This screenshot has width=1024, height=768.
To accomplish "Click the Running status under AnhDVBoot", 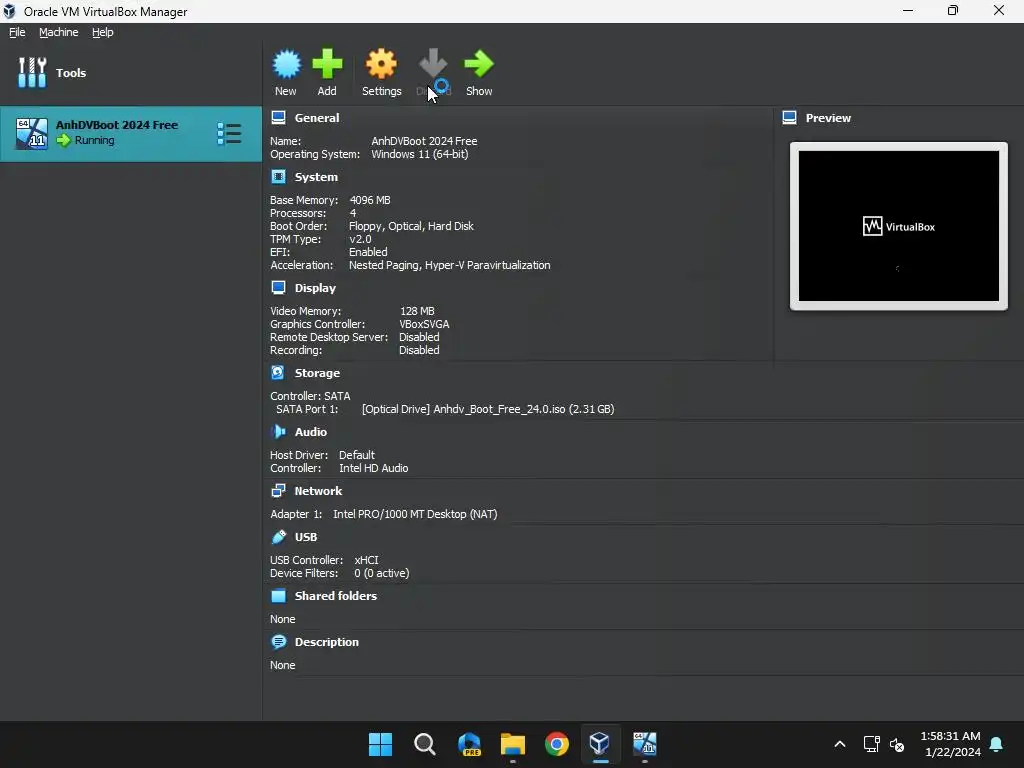I will 95,140.
